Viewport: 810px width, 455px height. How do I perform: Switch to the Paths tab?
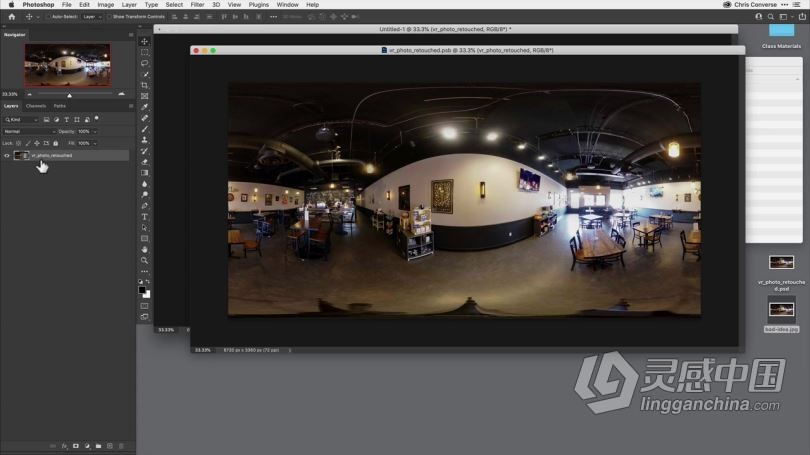(x=59, y=106)
